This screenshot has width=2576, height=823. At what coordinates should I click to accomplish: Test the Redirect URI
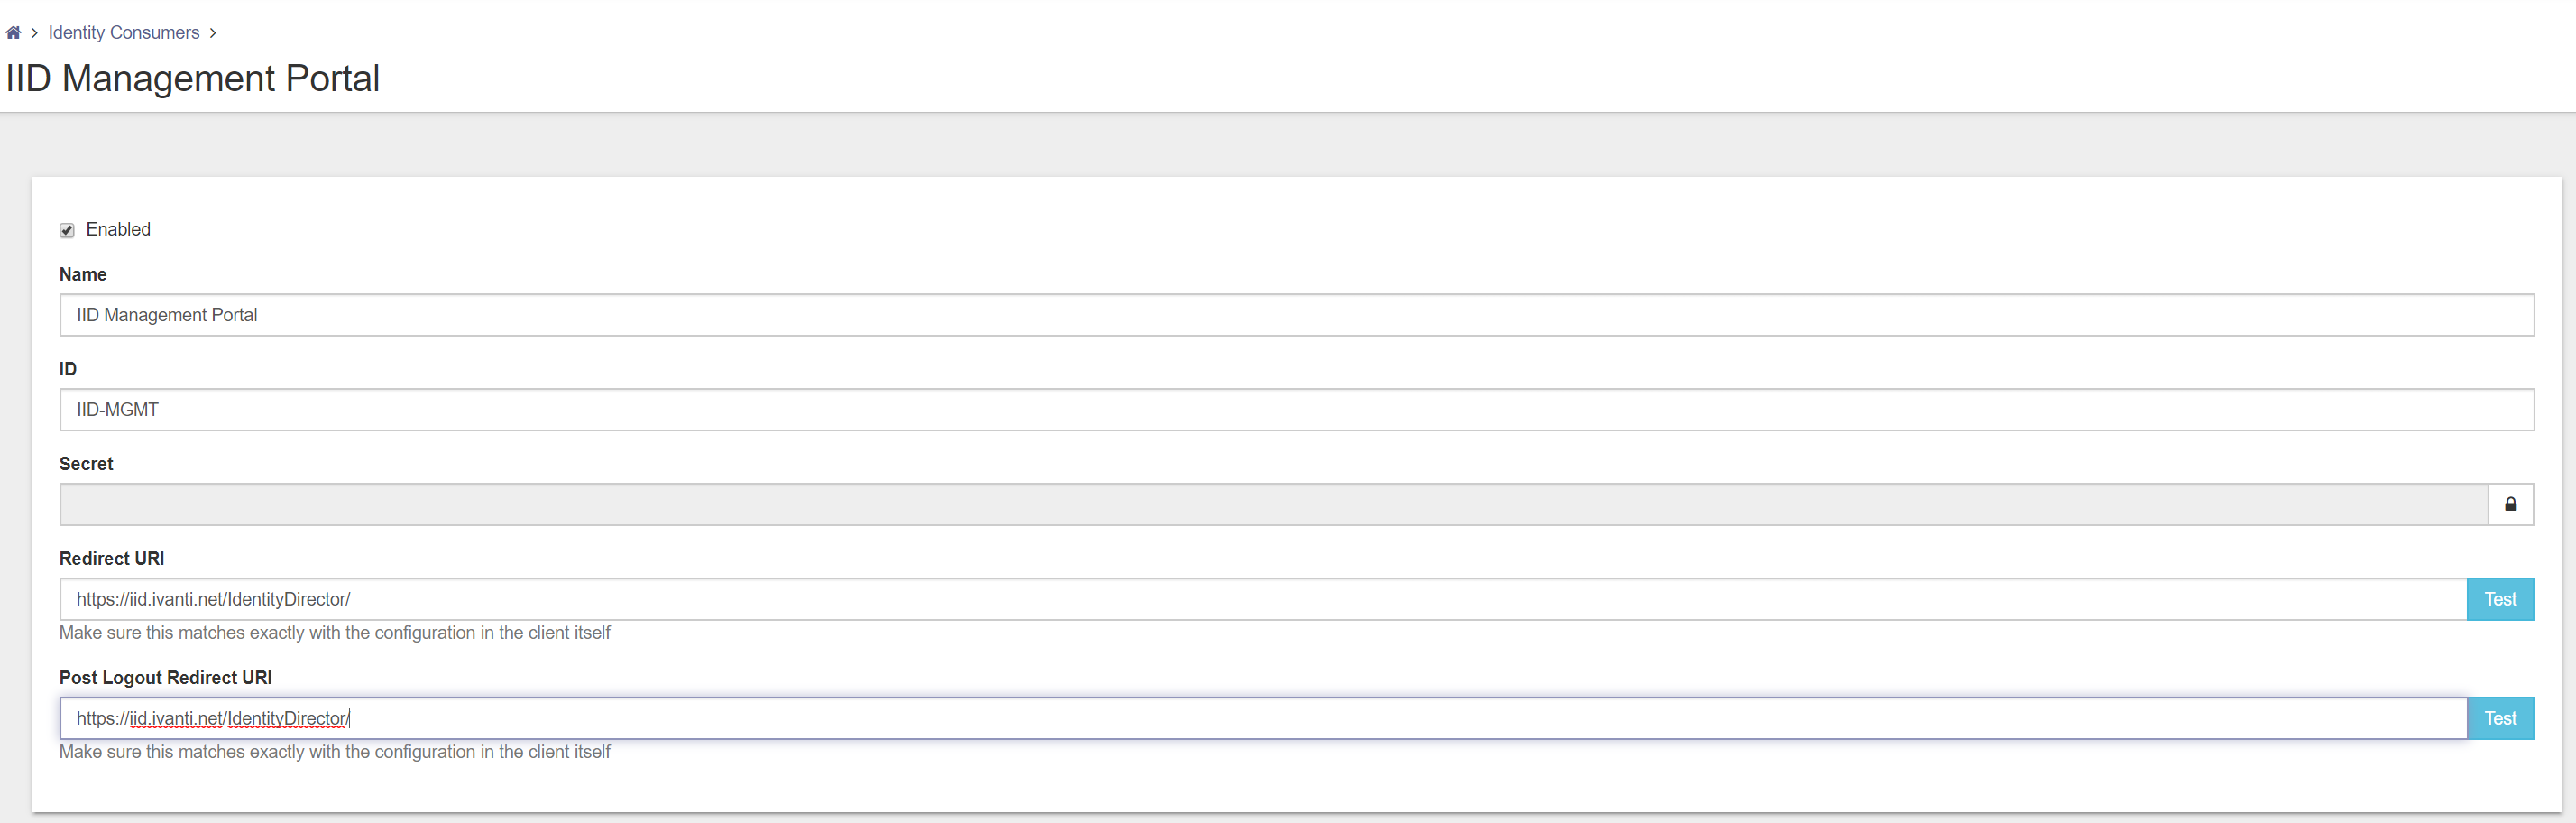click(2500, 599)
